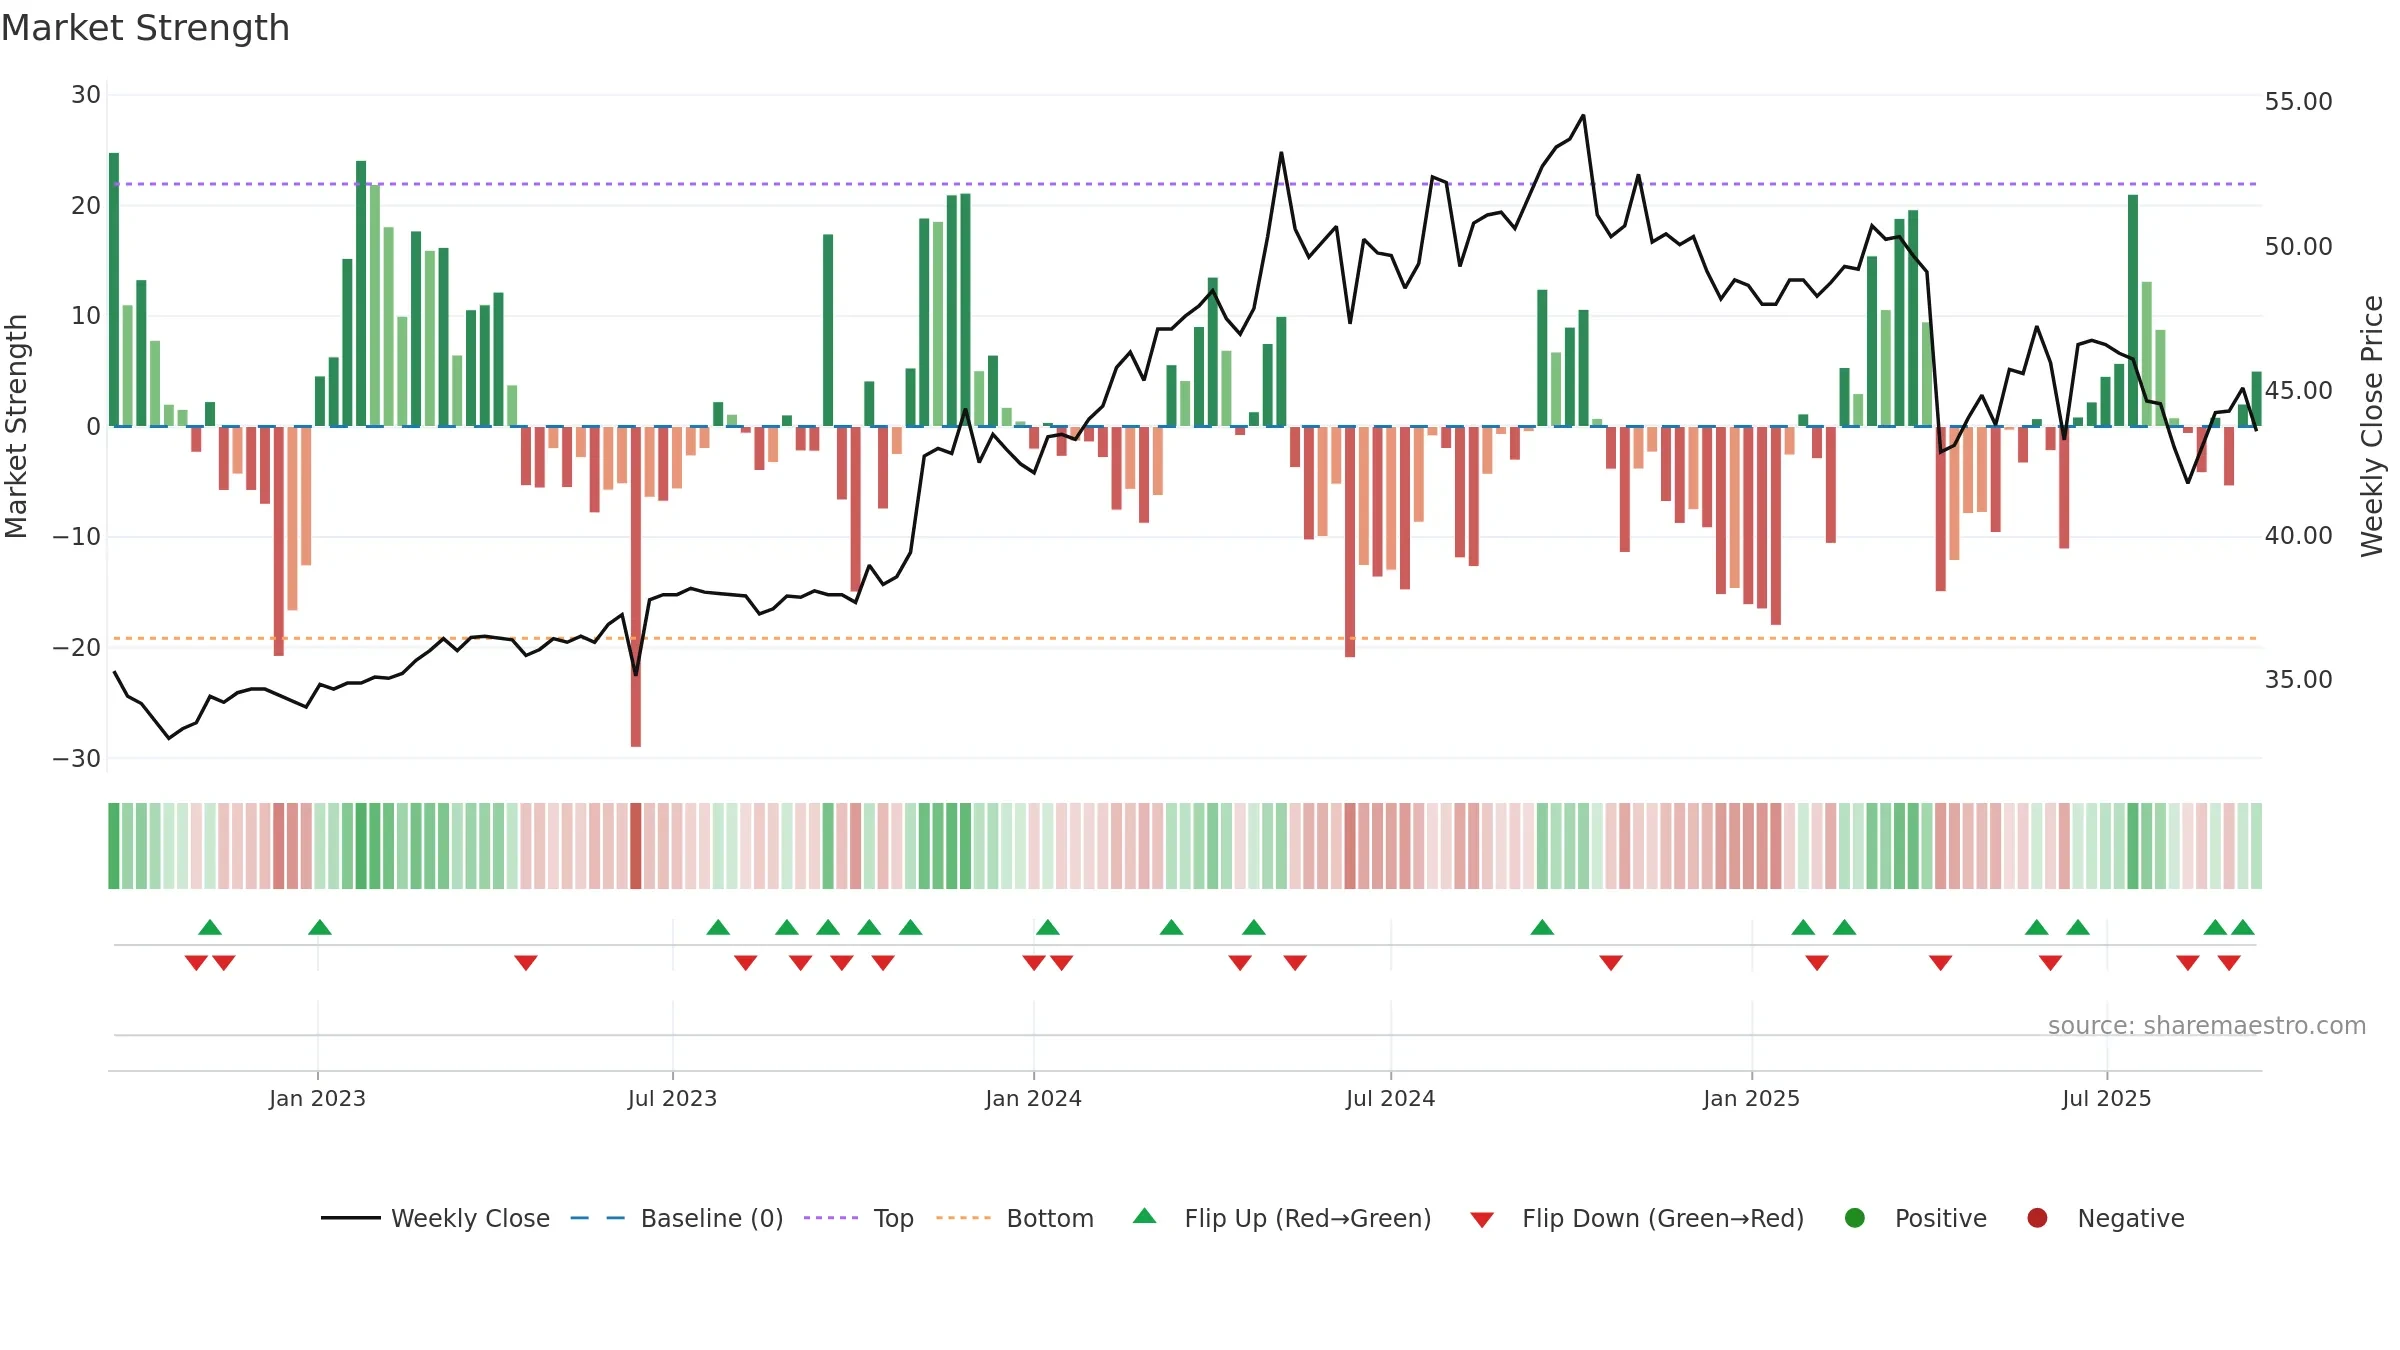Viewport: 2400px width, 1350px height.
Task: Click the red Flip Down triangle legend icon
Action: click(1482, 1220)
